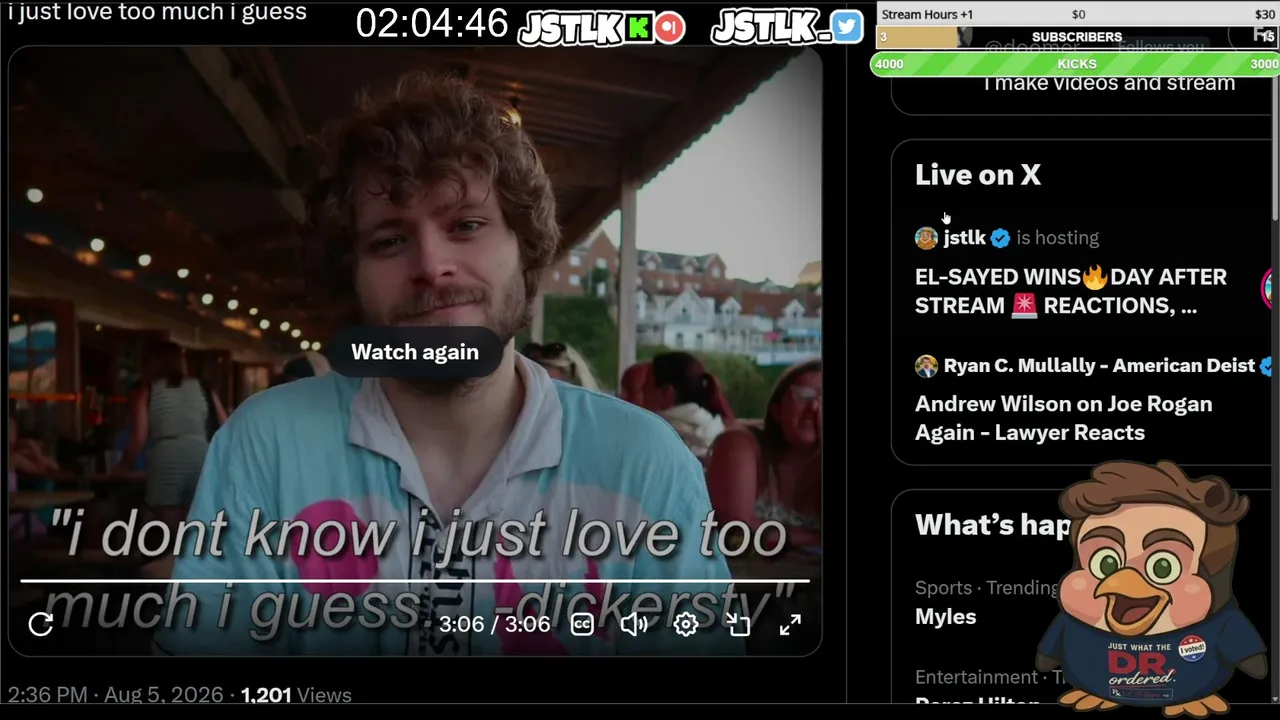This screenshot has width=1280, height=720.
Task: Open the post timestamp 2:36 PM · Aug 5, 2026
Action: pyautogui.click(x=115, y=695)
